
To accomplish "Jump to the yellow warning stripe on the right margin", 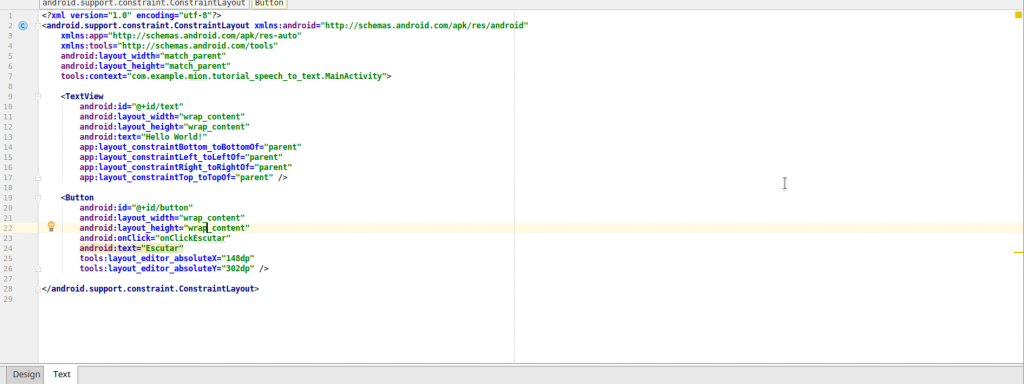I will coord(1018,251).
